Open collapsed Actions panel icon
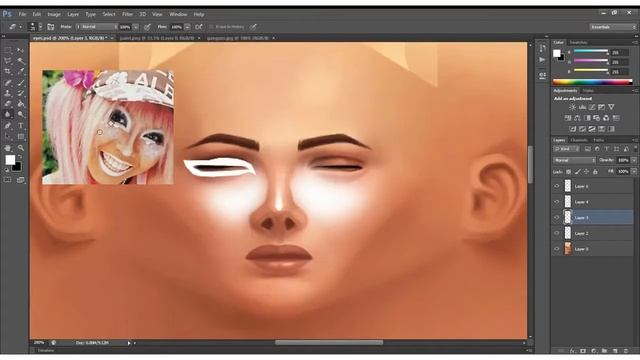 pyautogui.click(x=542, y=60)
